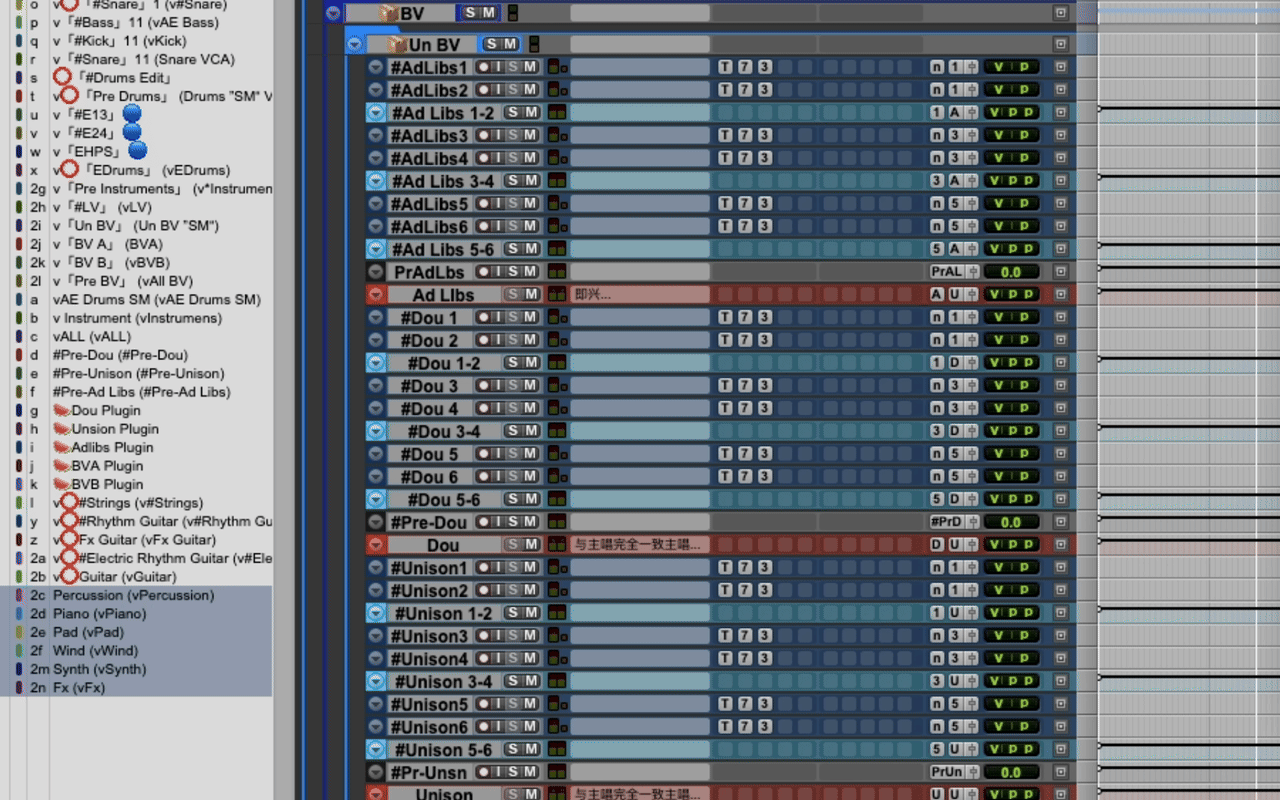Click the right-edge square button on PrAdLbs
Screen dimensions: 1280x800
pos(1060,272)
